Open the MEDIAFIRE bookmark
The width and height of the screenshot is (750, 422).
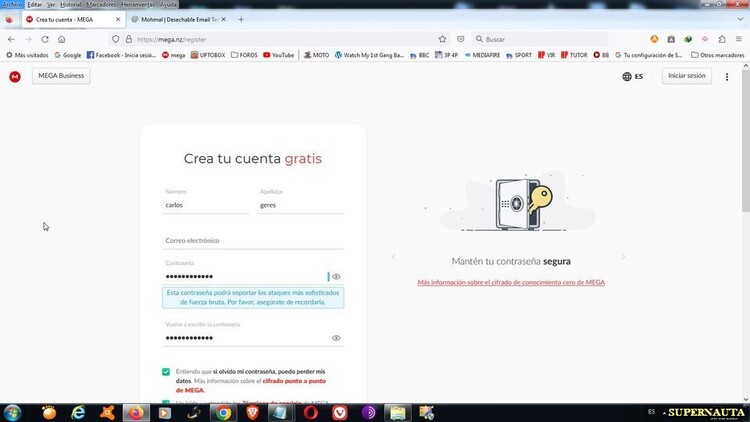click(x=482, y=55)
